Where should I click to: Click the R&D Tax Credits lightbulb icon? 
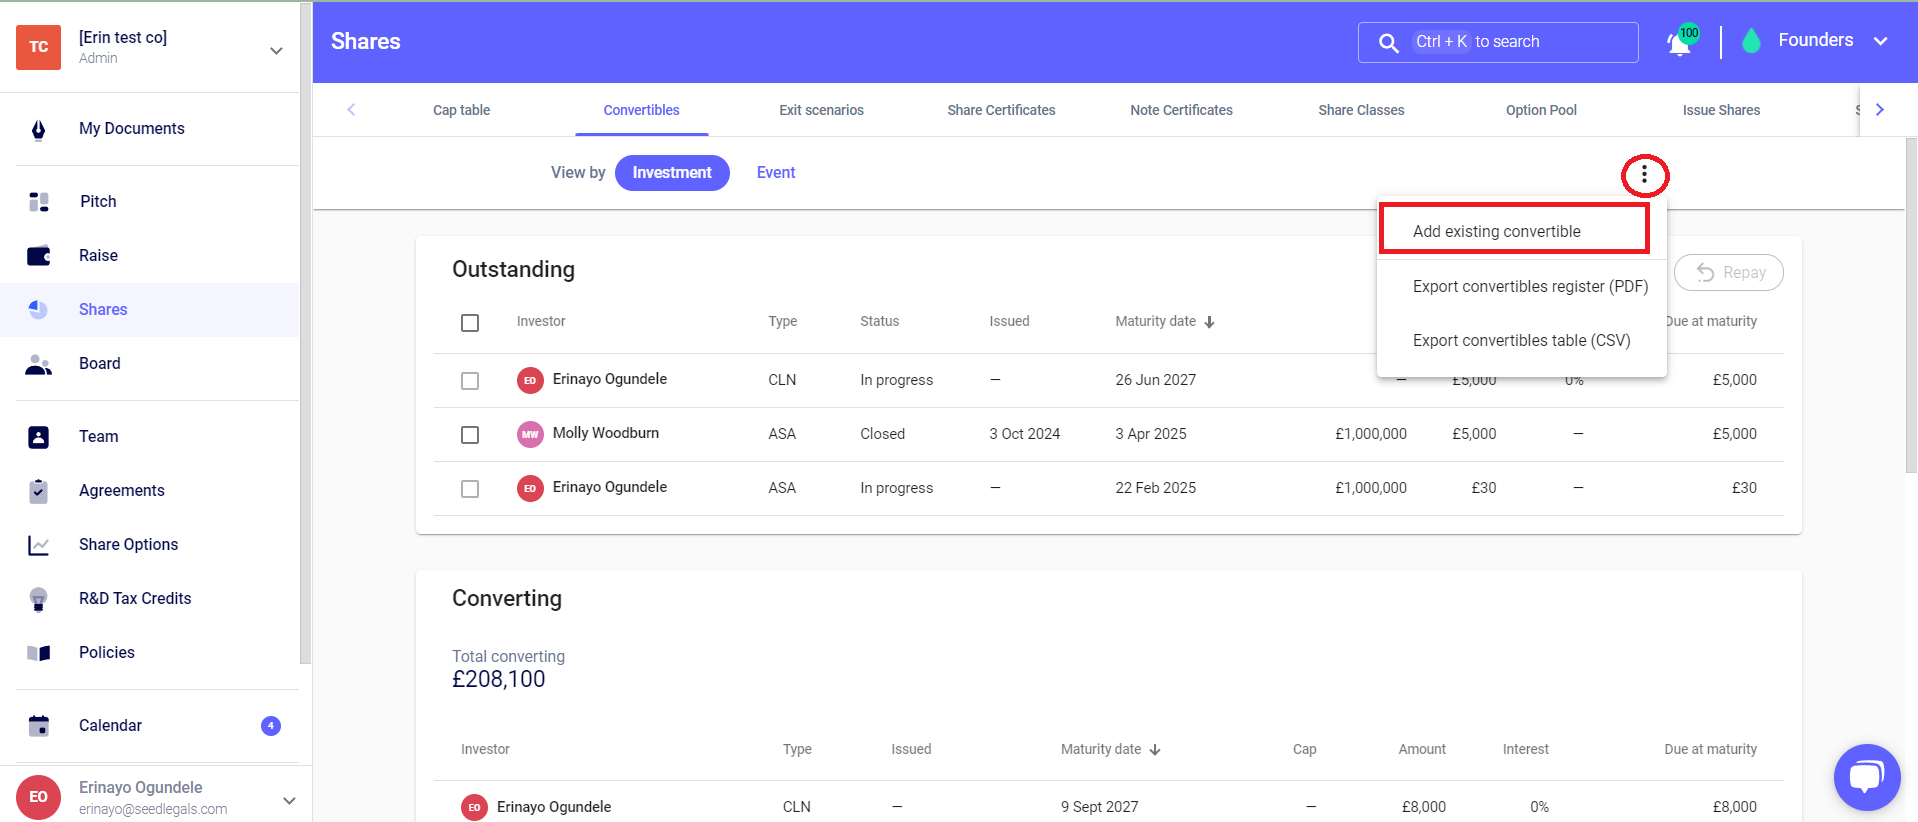(x=39, y=599)
